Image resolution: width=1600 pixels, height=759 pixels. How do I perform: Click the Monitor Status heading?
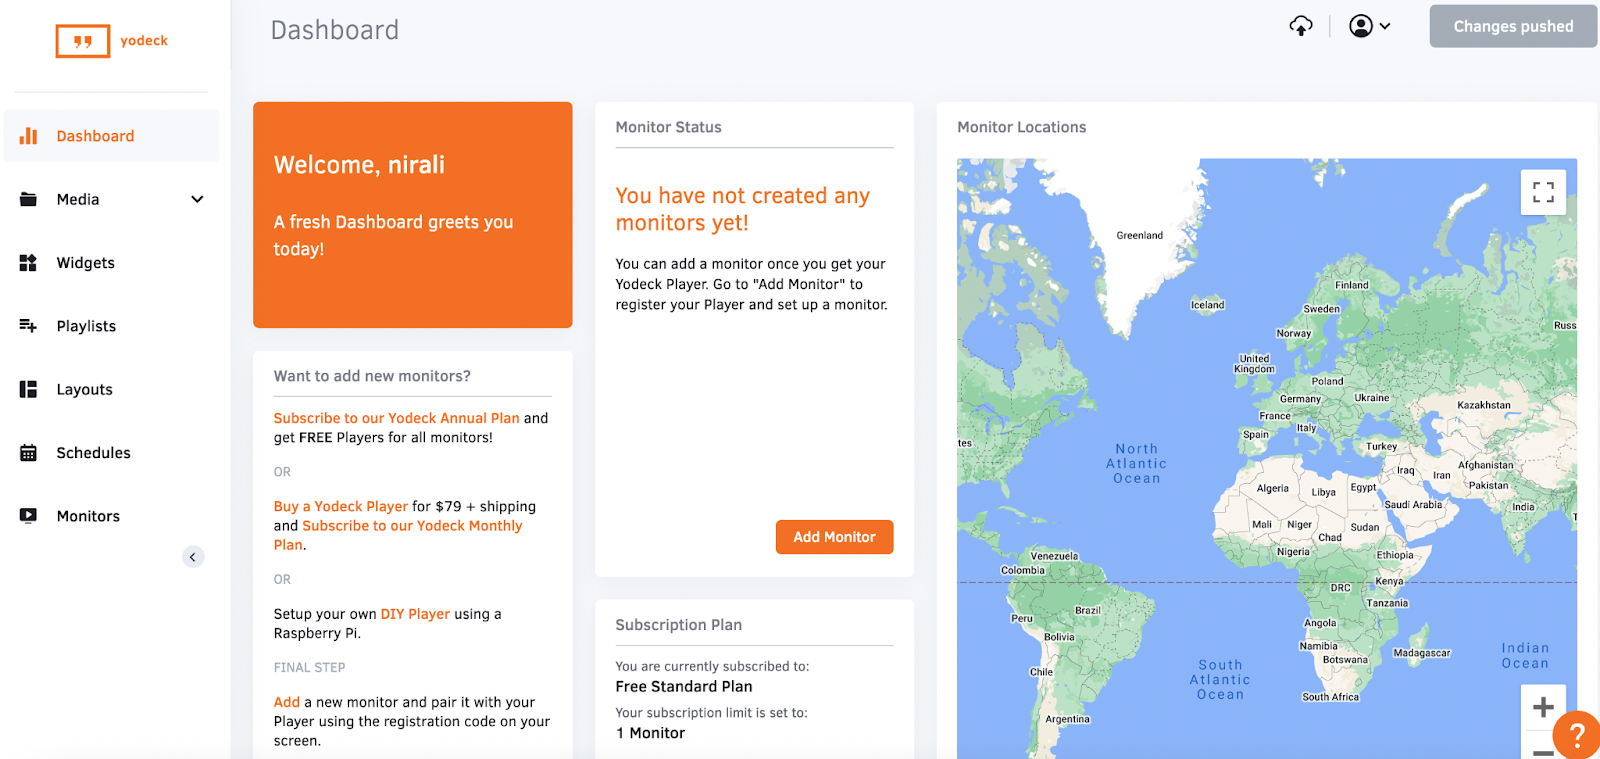click(x=668, y=127)
